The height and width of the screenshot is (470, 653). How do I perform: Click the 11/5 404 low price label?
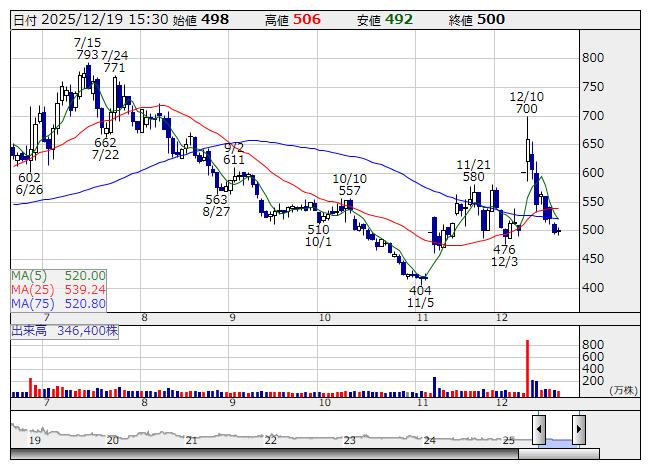point(420,296)
